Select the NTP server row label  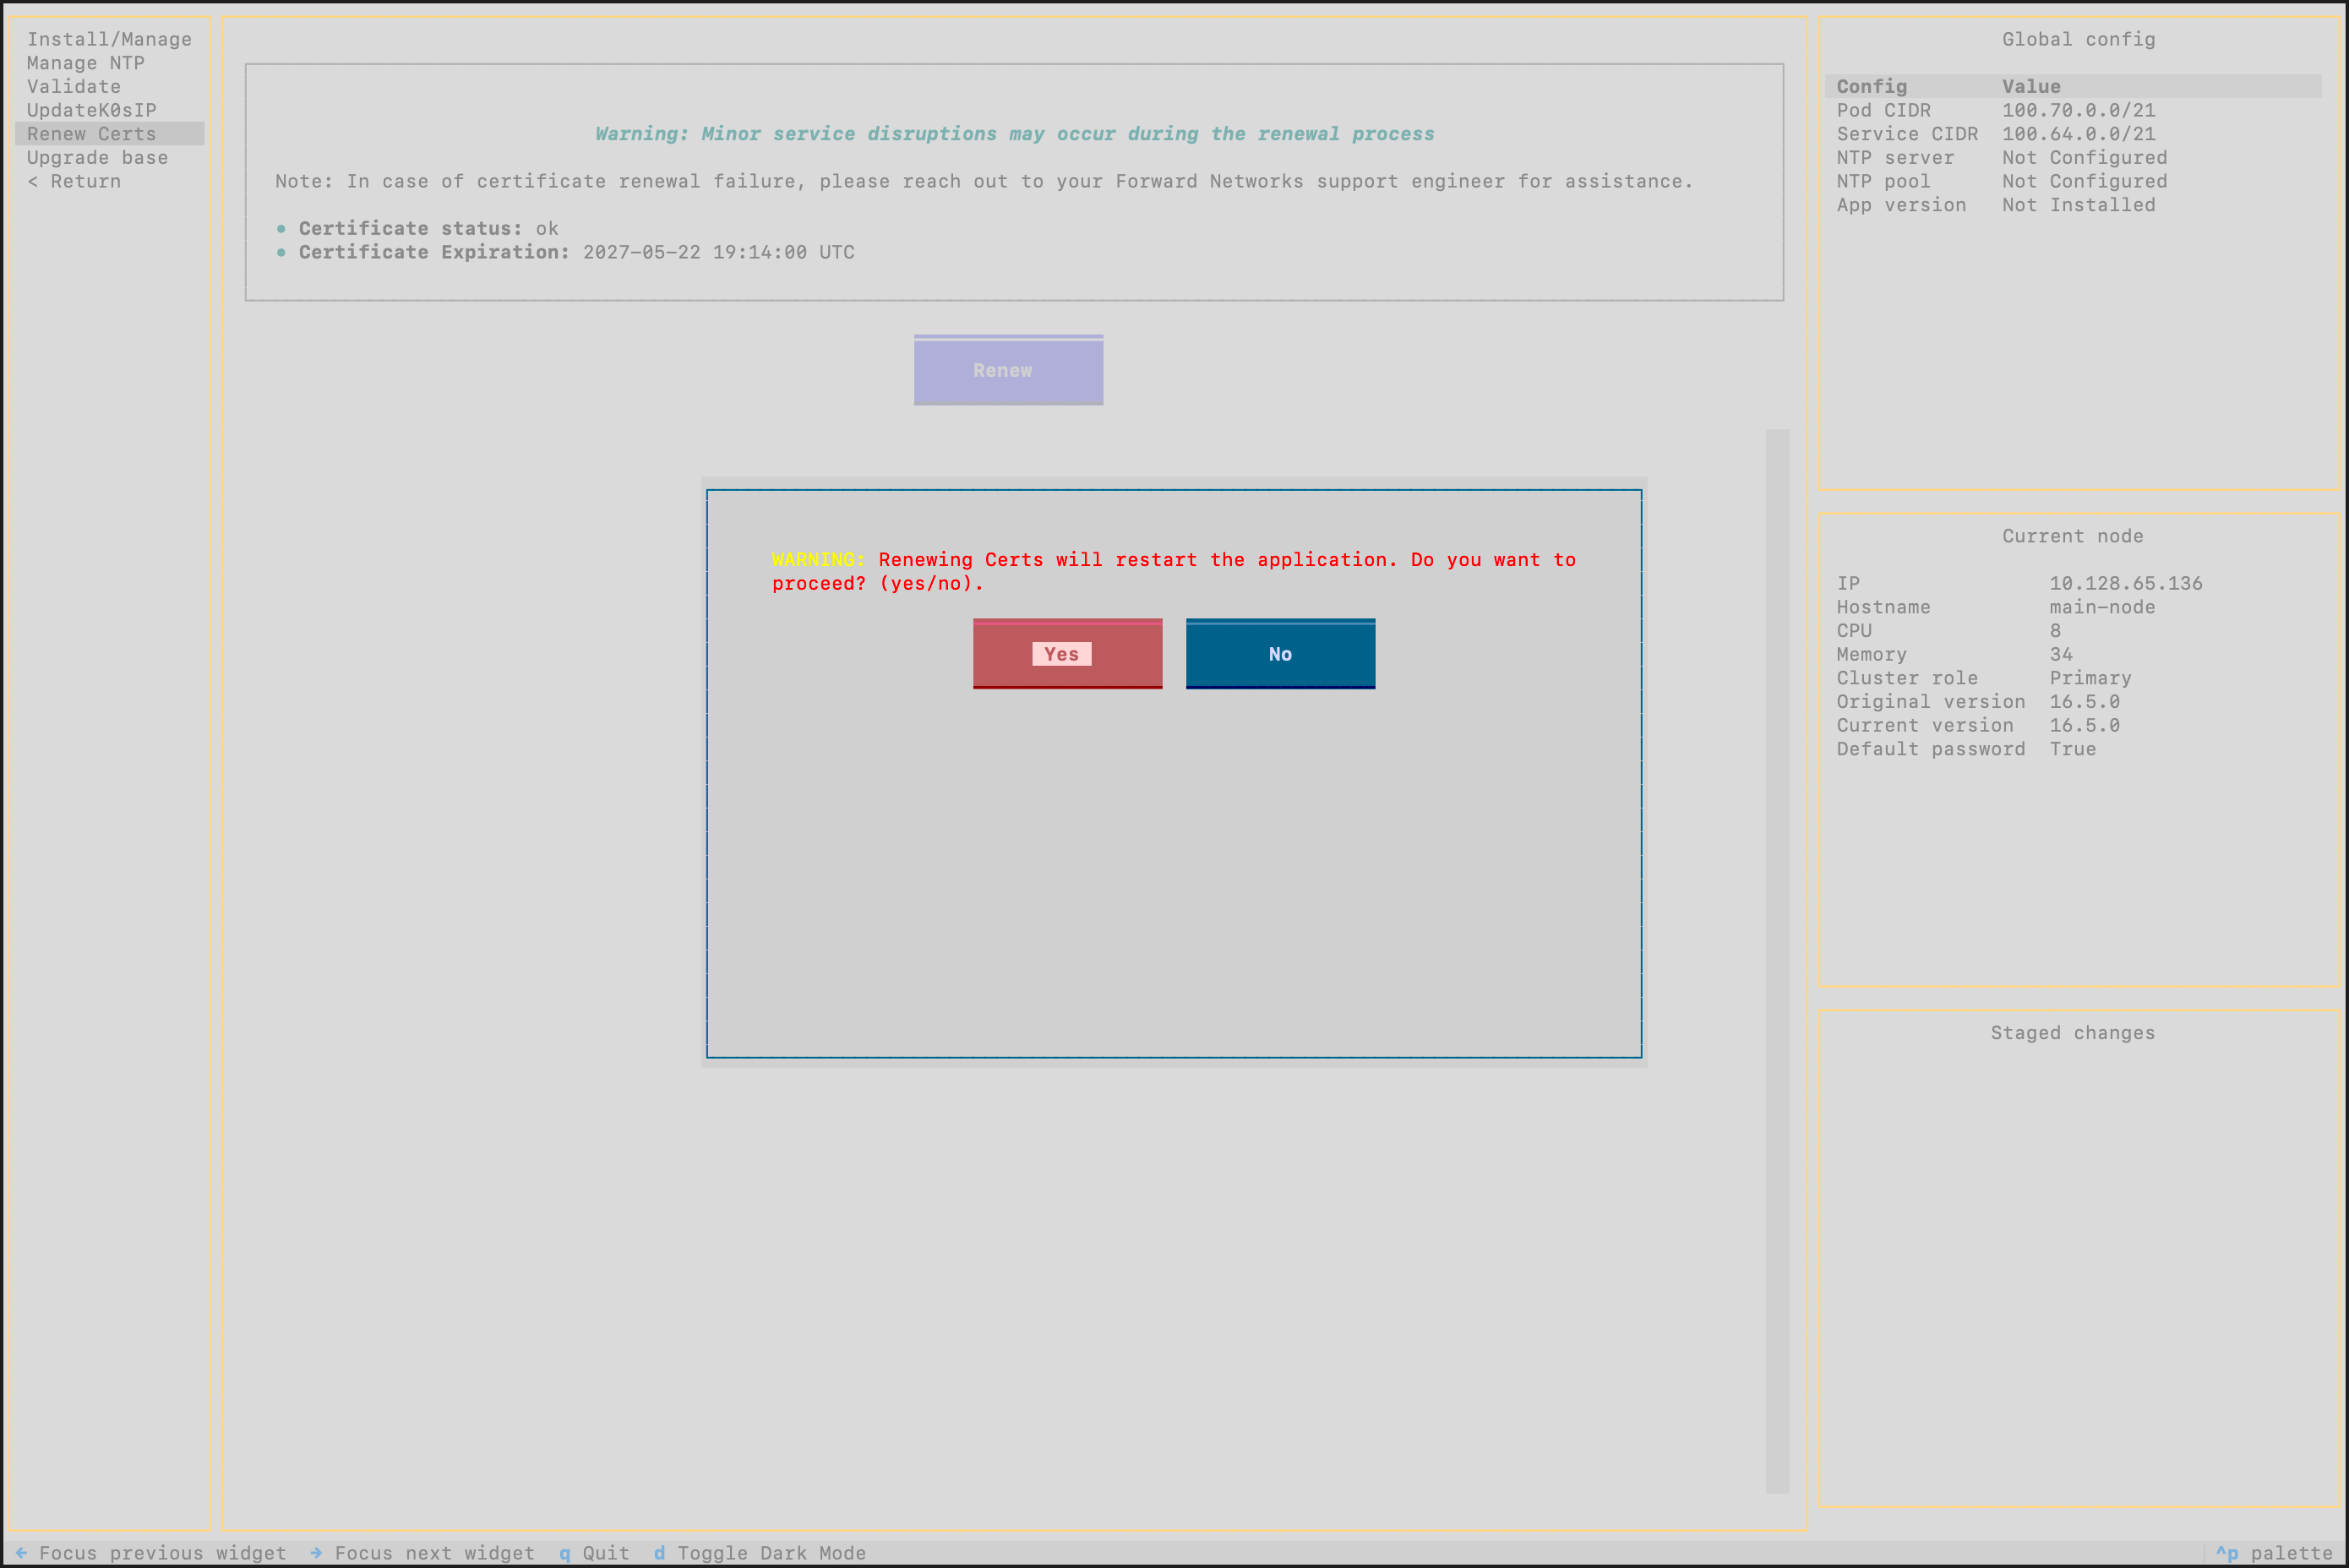[x=1895, y=158]
